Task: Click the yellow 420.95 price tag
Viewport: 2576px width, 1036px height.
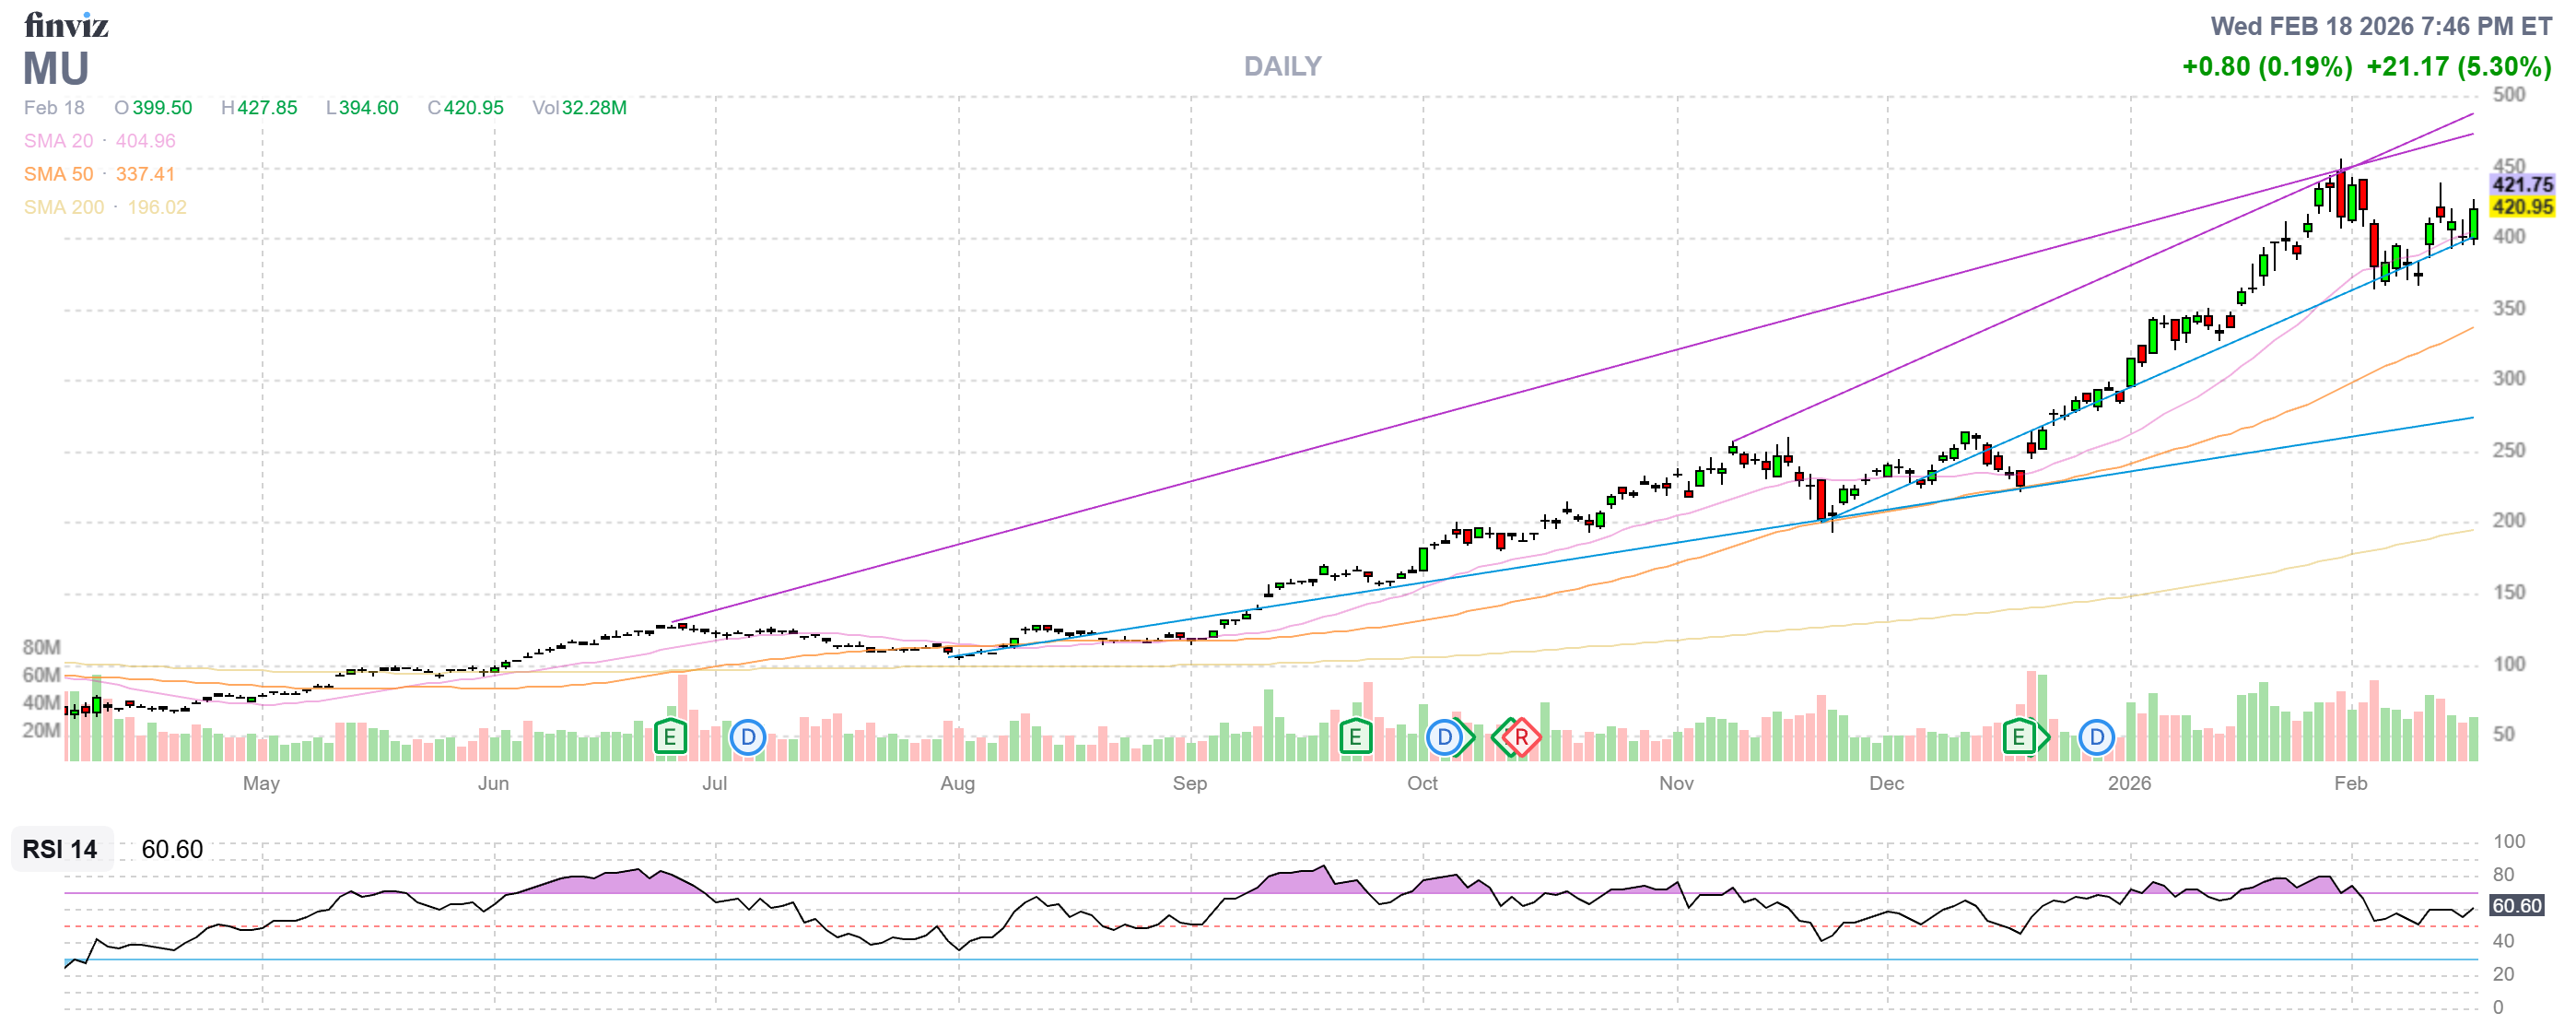Action: pos(2521,207)
